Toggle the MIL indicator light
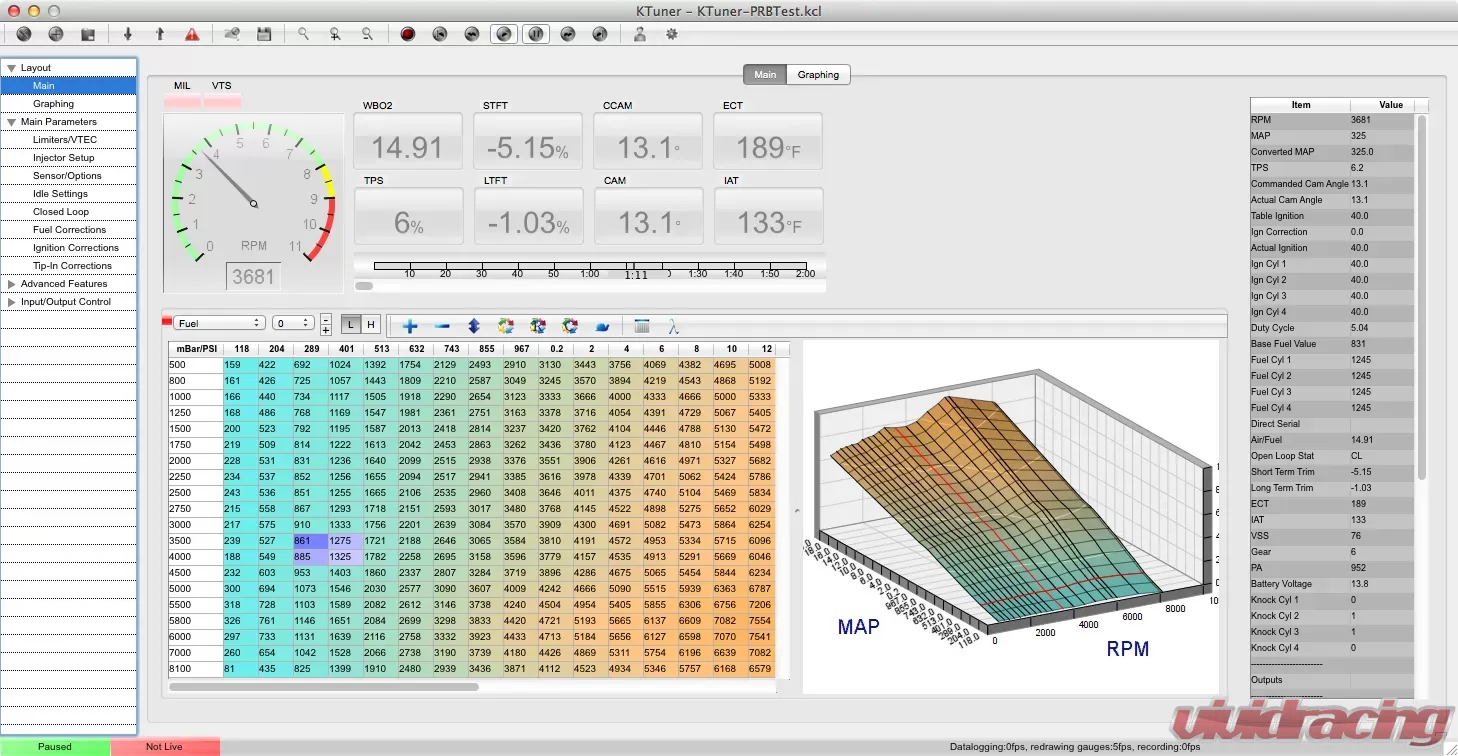 coord(182,101)
